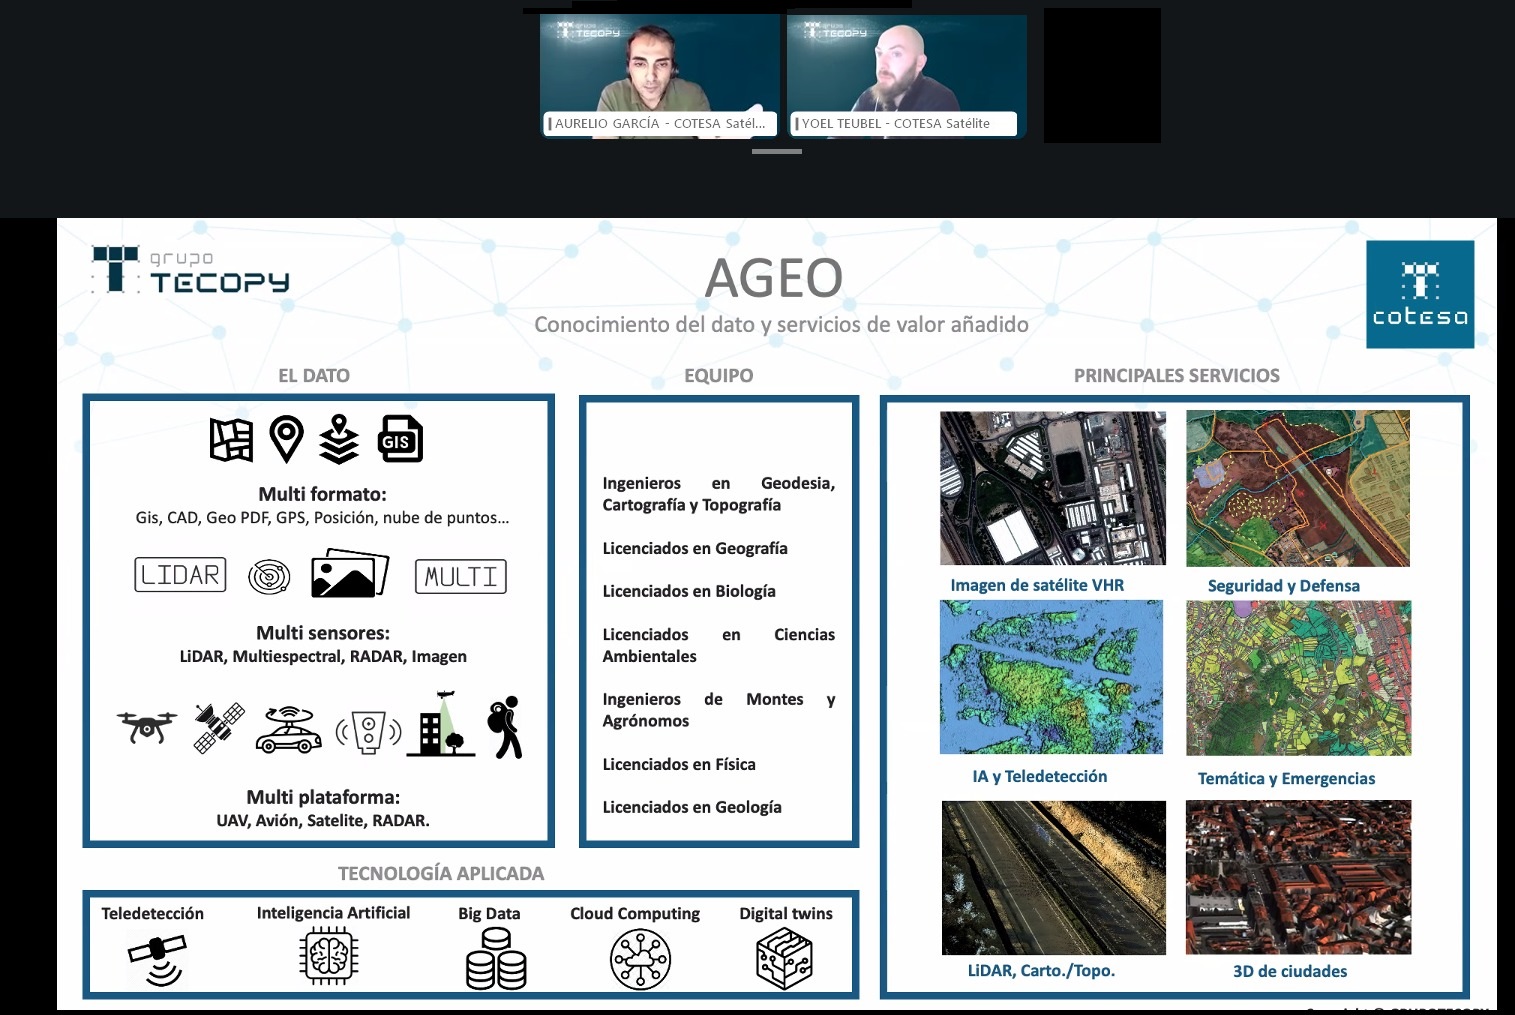The image size is (1515, 1015).
Task: Click the IA y Teledetección caption
Action: click(x=1040, y=776)
